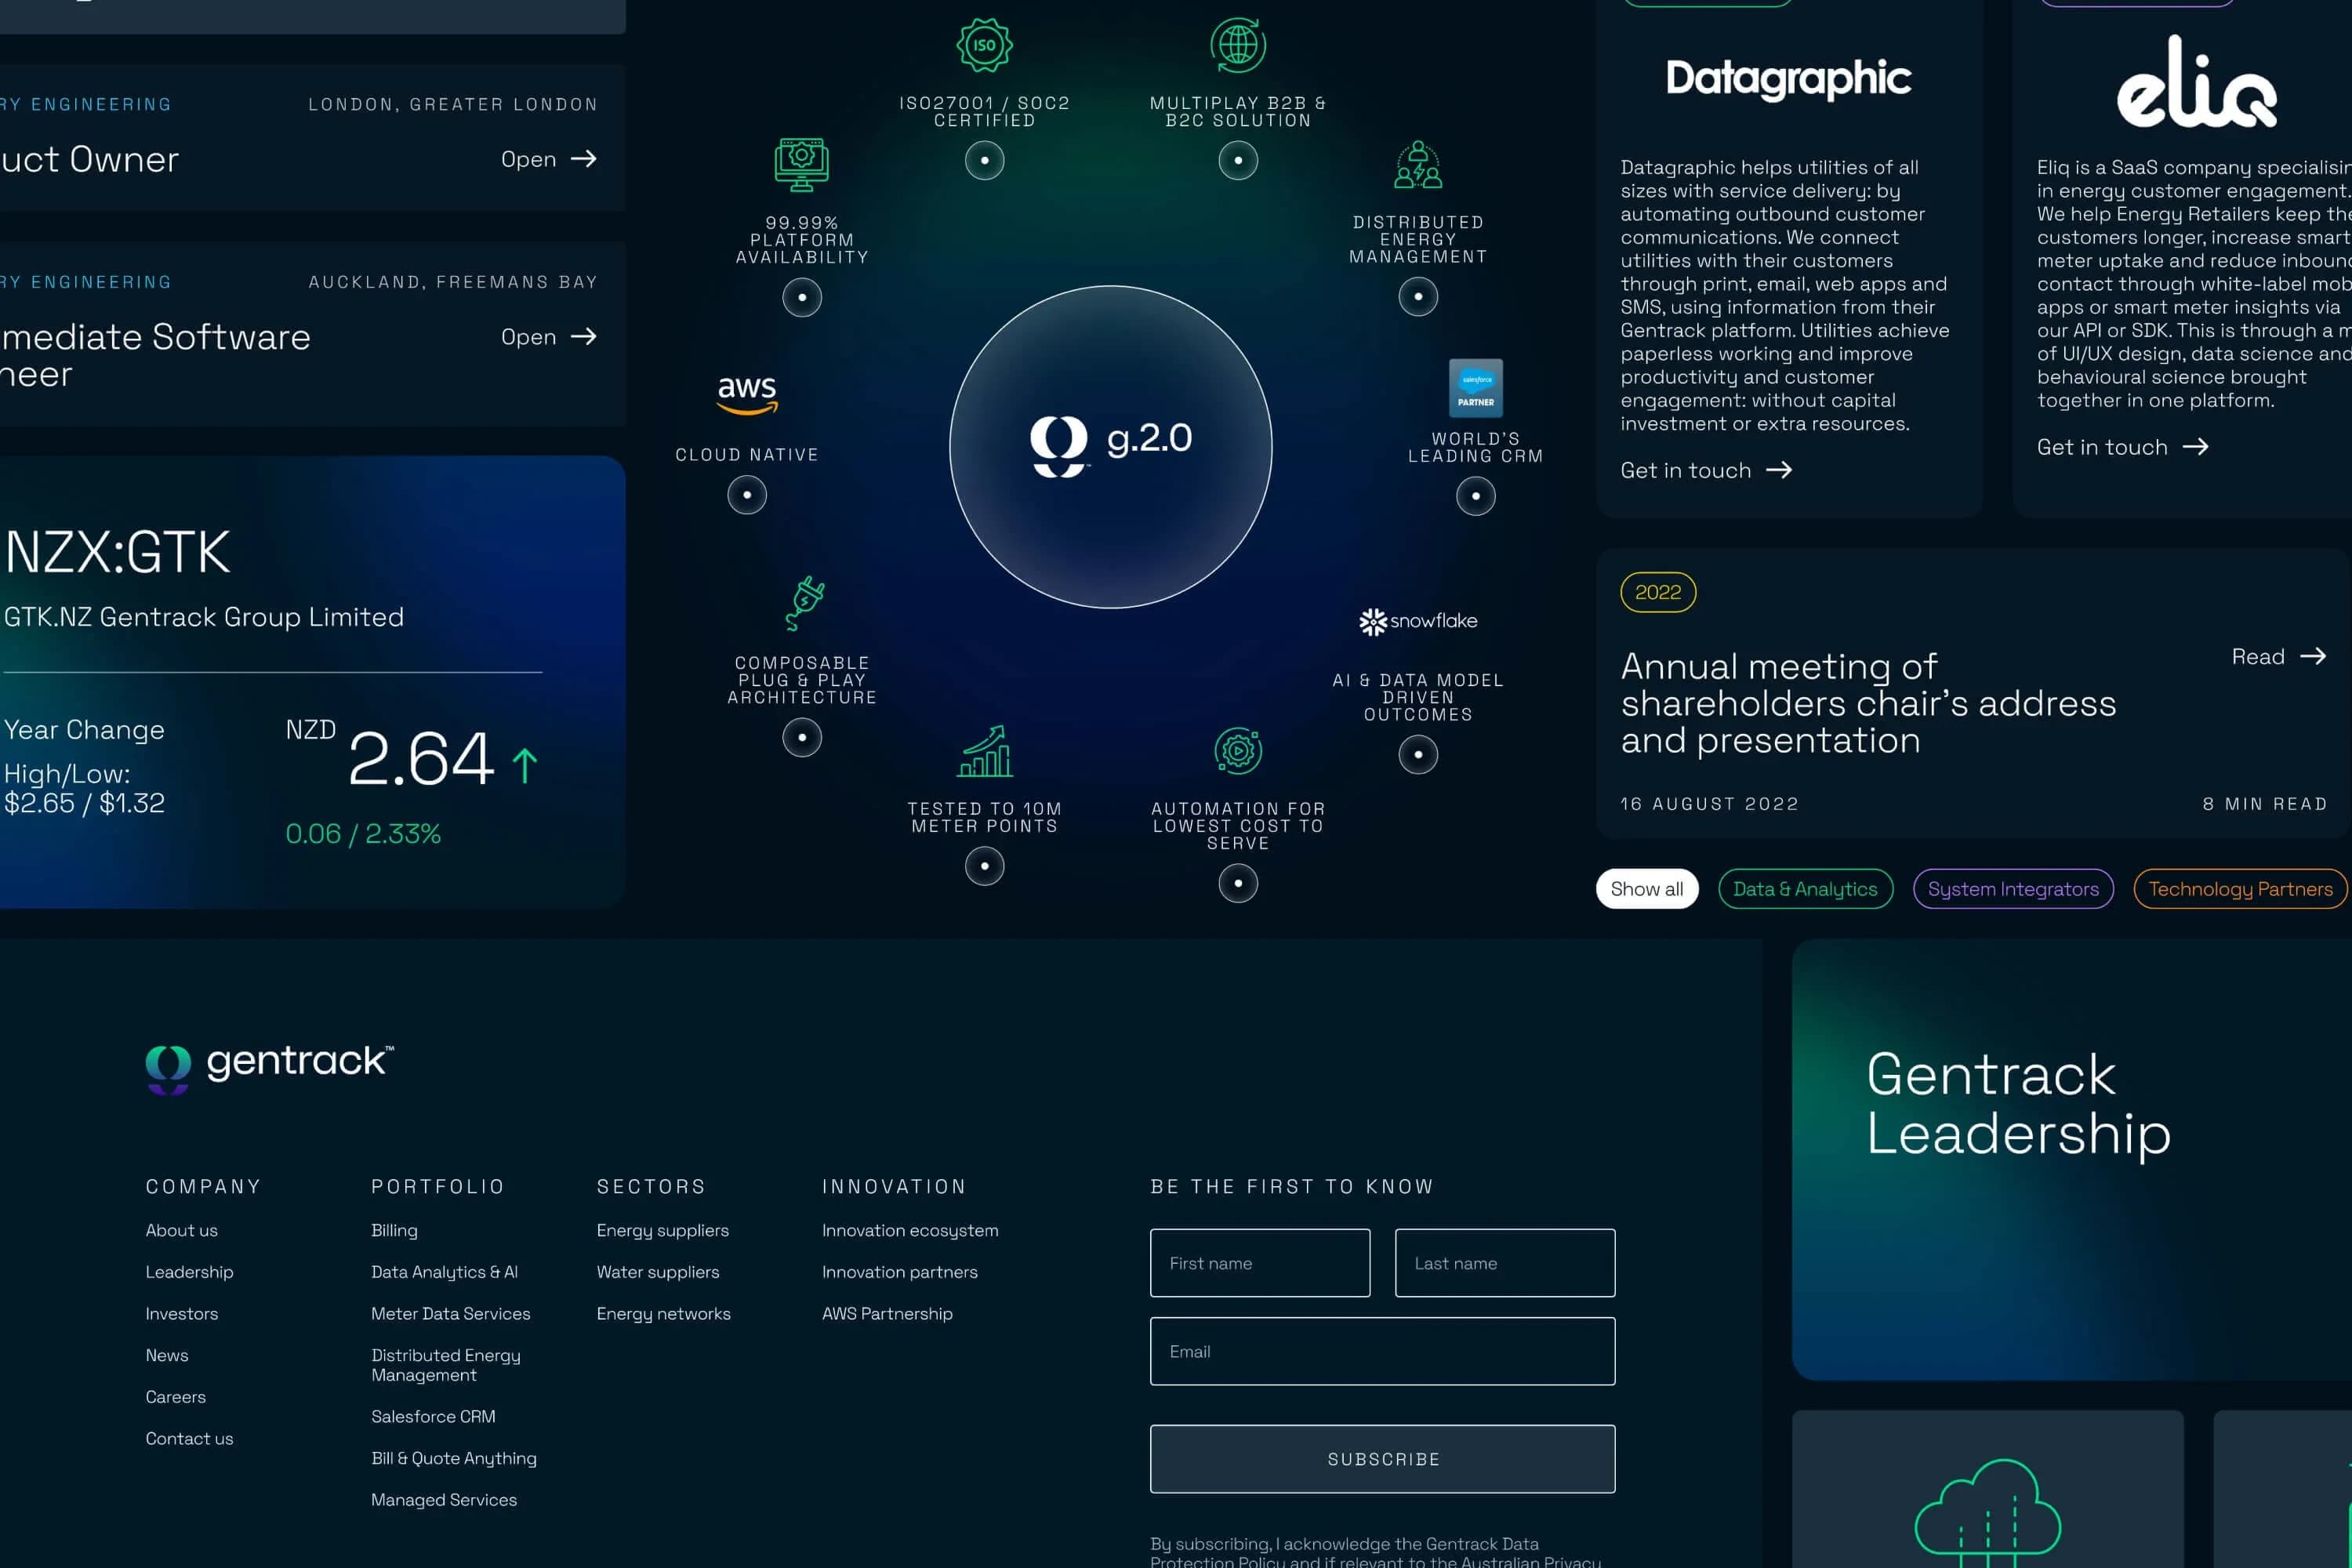Open the Energy suppliers link
Image resolution: width=2352 pixels, height=1568 pixels.
[x=663, y=1230]
